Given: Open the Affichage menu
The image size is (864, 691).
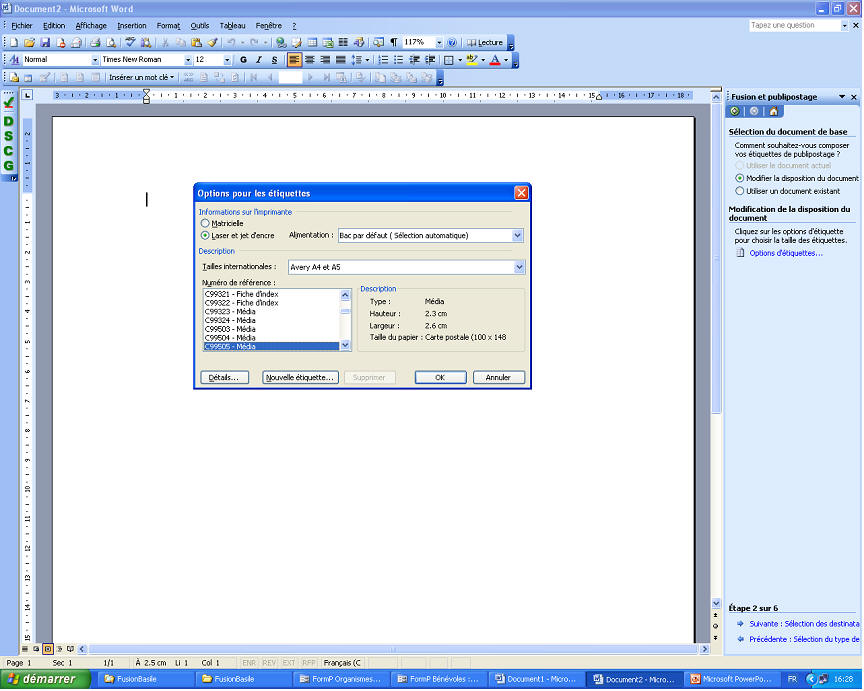Looking at the screenshot, I should [x=91, y=26].
